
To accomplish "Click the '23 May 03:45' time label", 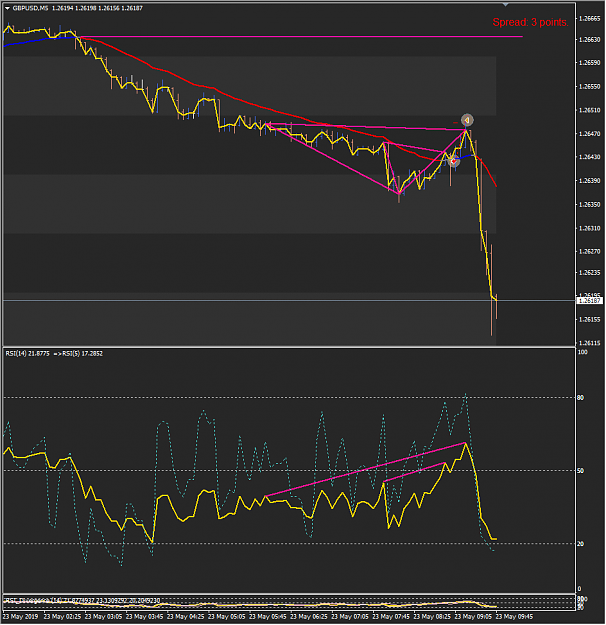I will 144,617.
